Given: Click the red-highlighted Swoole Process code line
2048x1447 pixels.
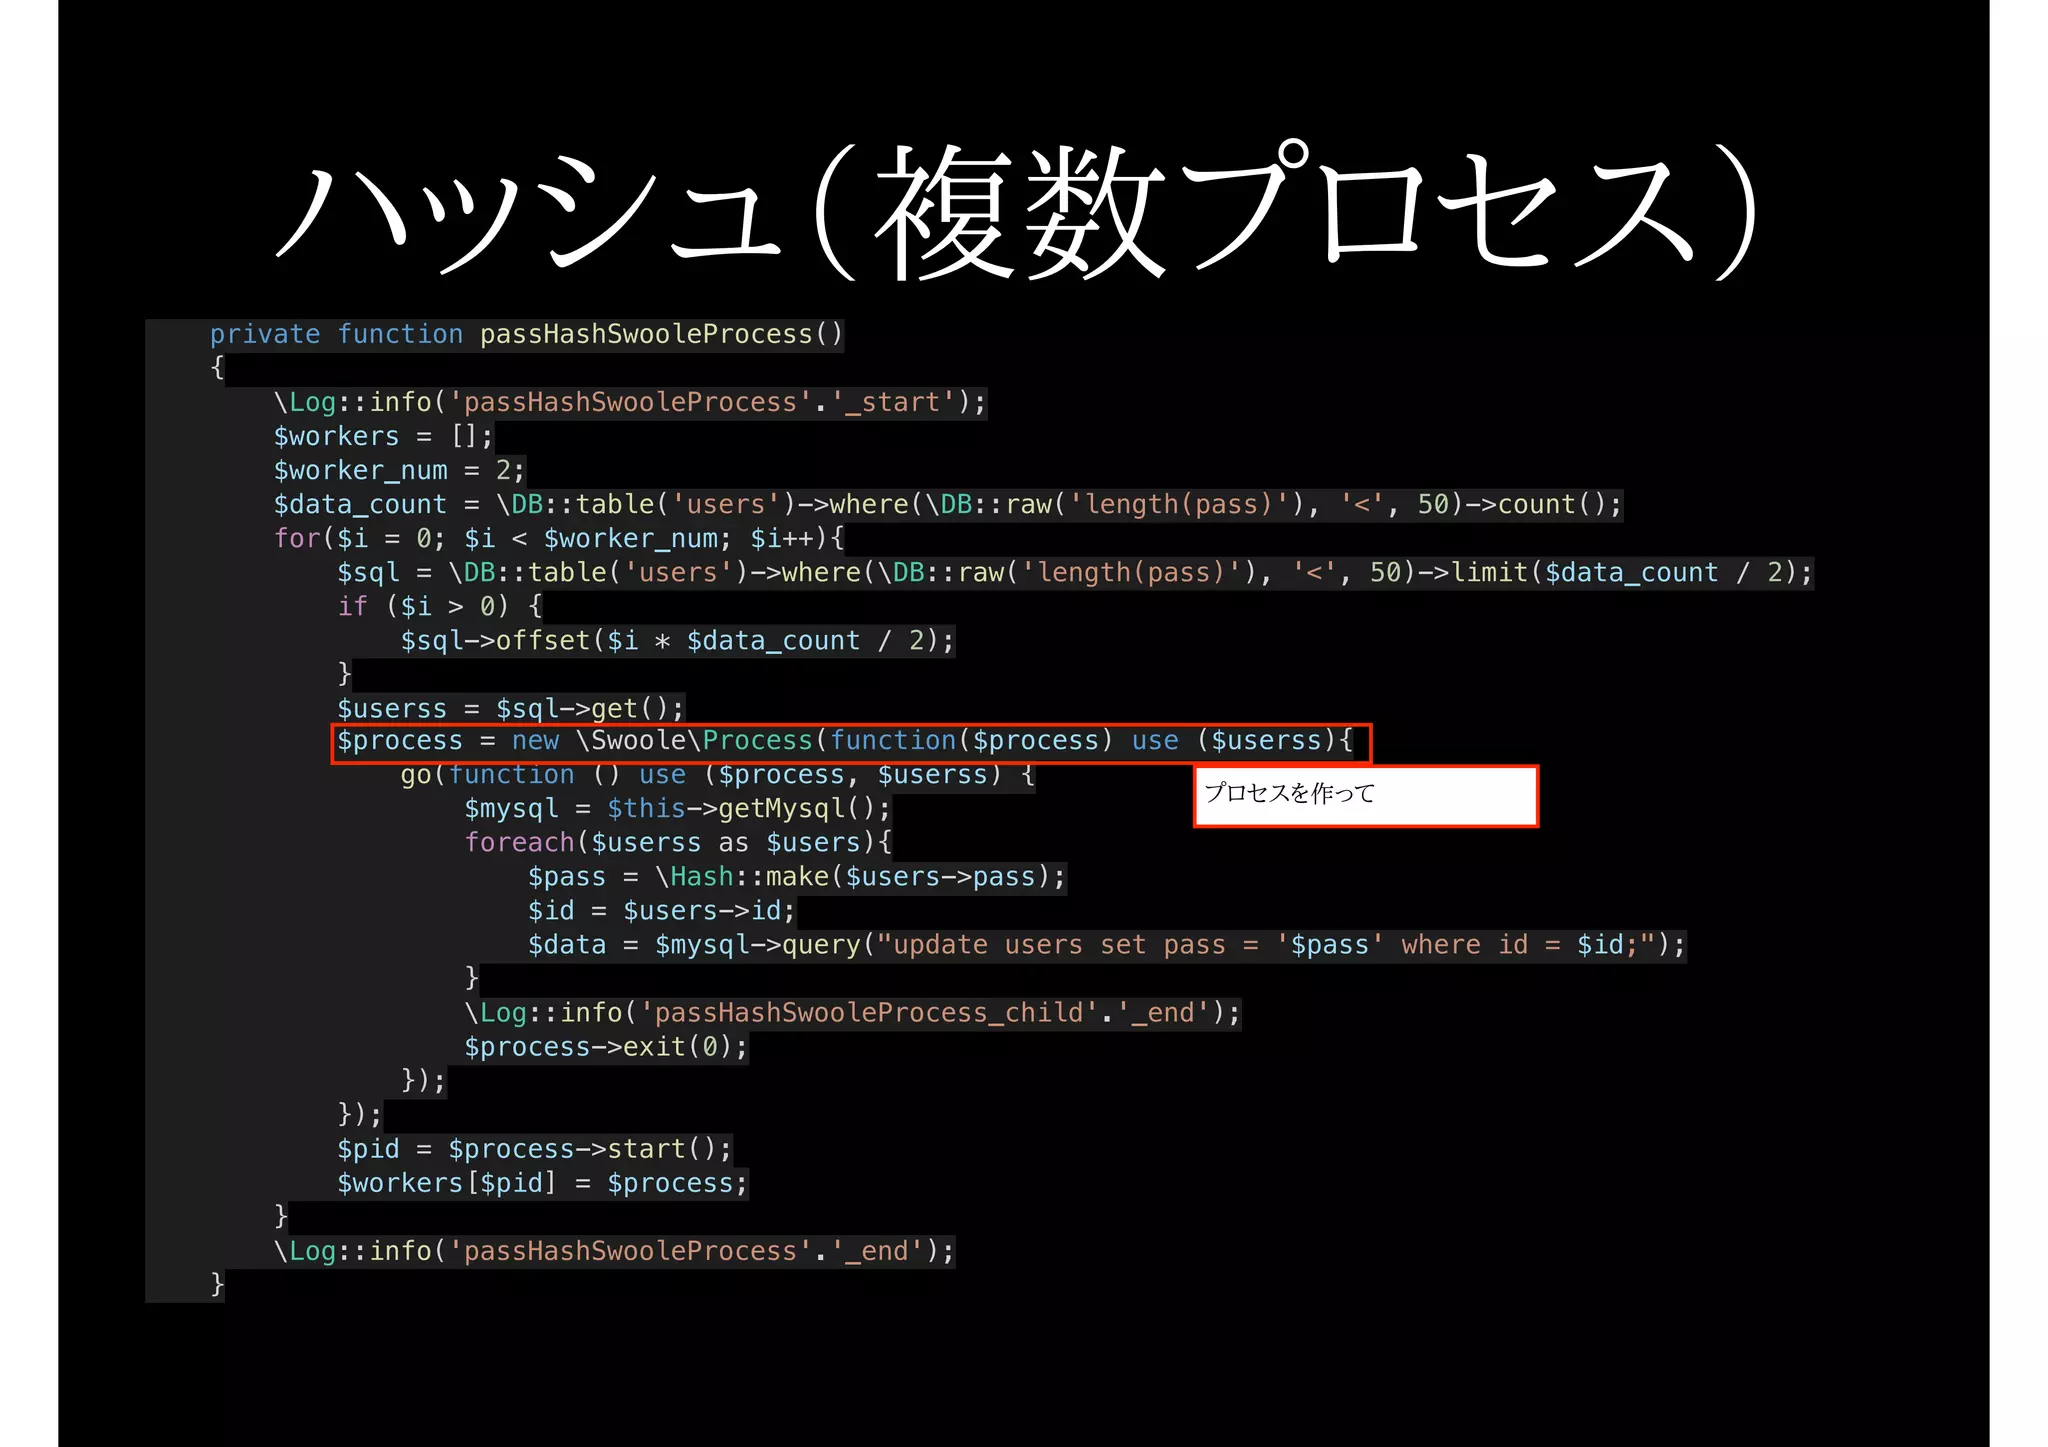Looking at the screenshot, I should pos(850,742).
